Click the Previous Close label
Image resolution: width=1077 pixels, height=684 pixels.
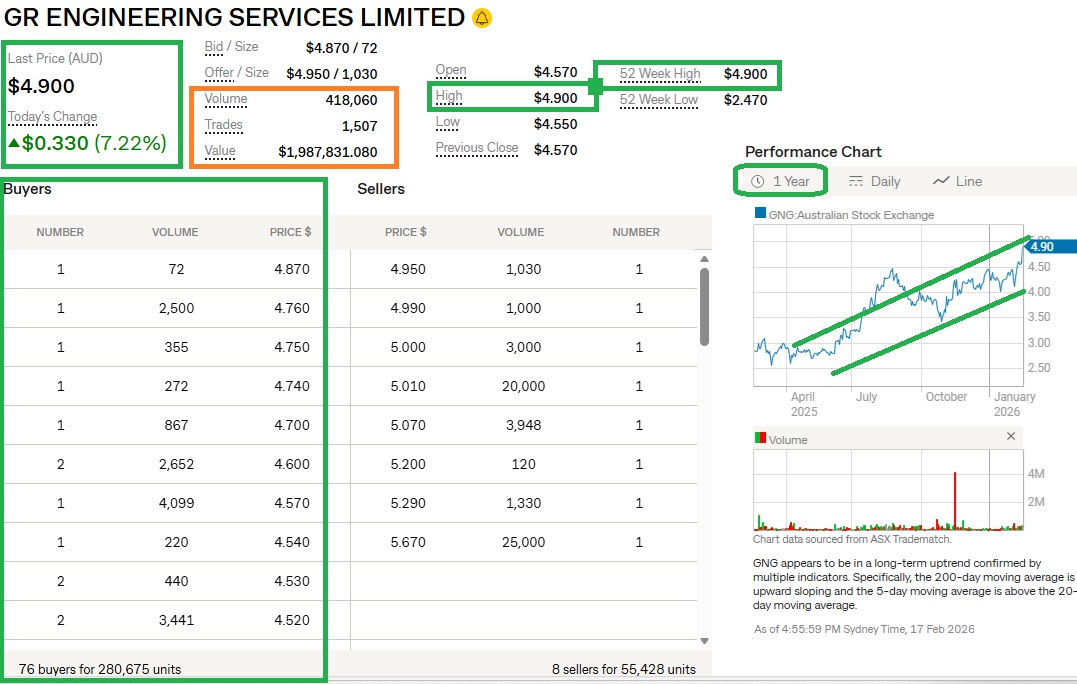[476, 148]
